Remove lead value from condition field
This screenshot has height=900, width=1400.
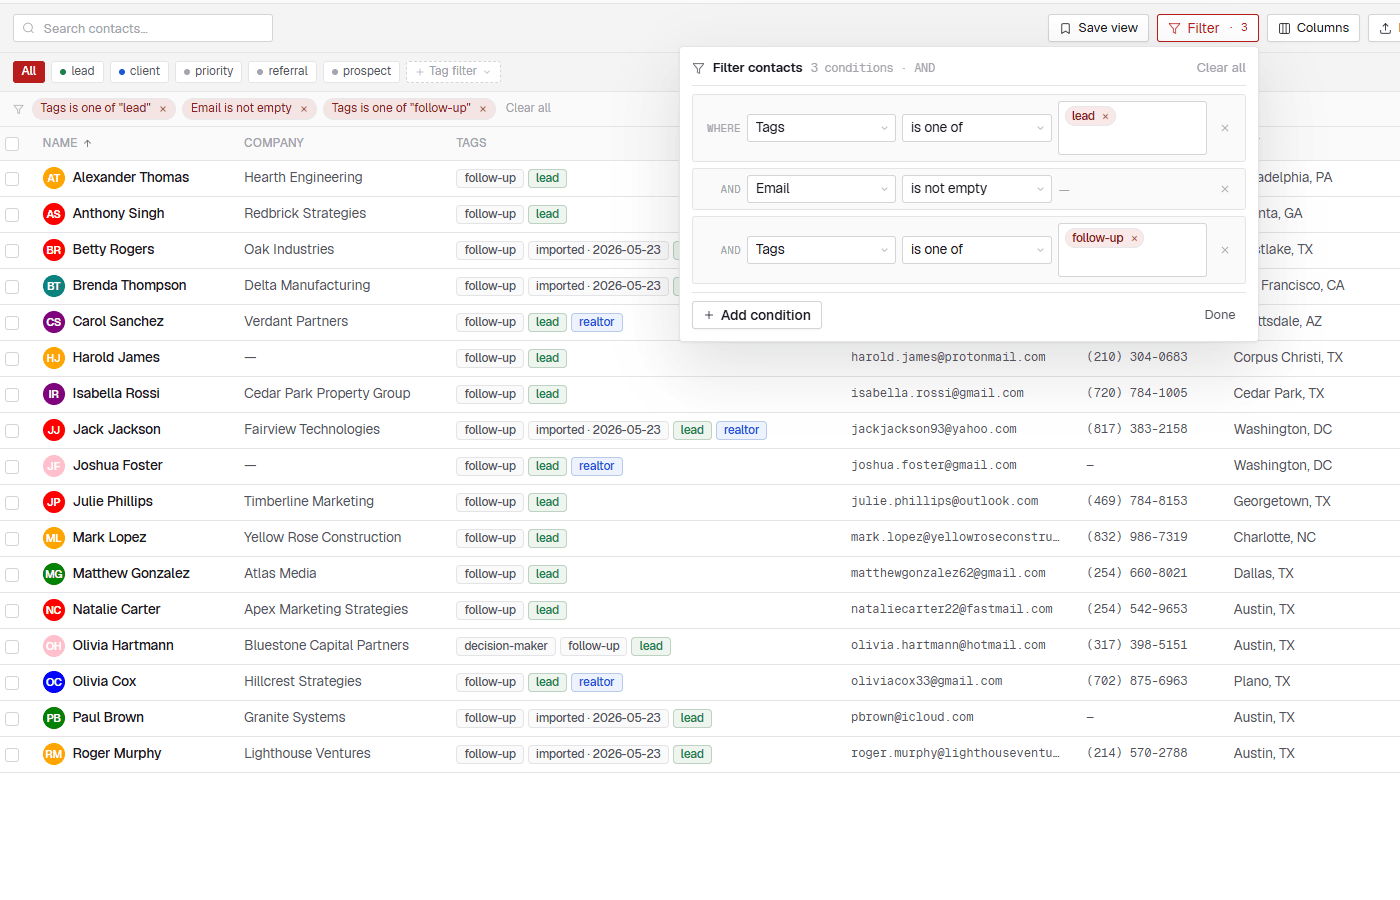pos(1105,117)
